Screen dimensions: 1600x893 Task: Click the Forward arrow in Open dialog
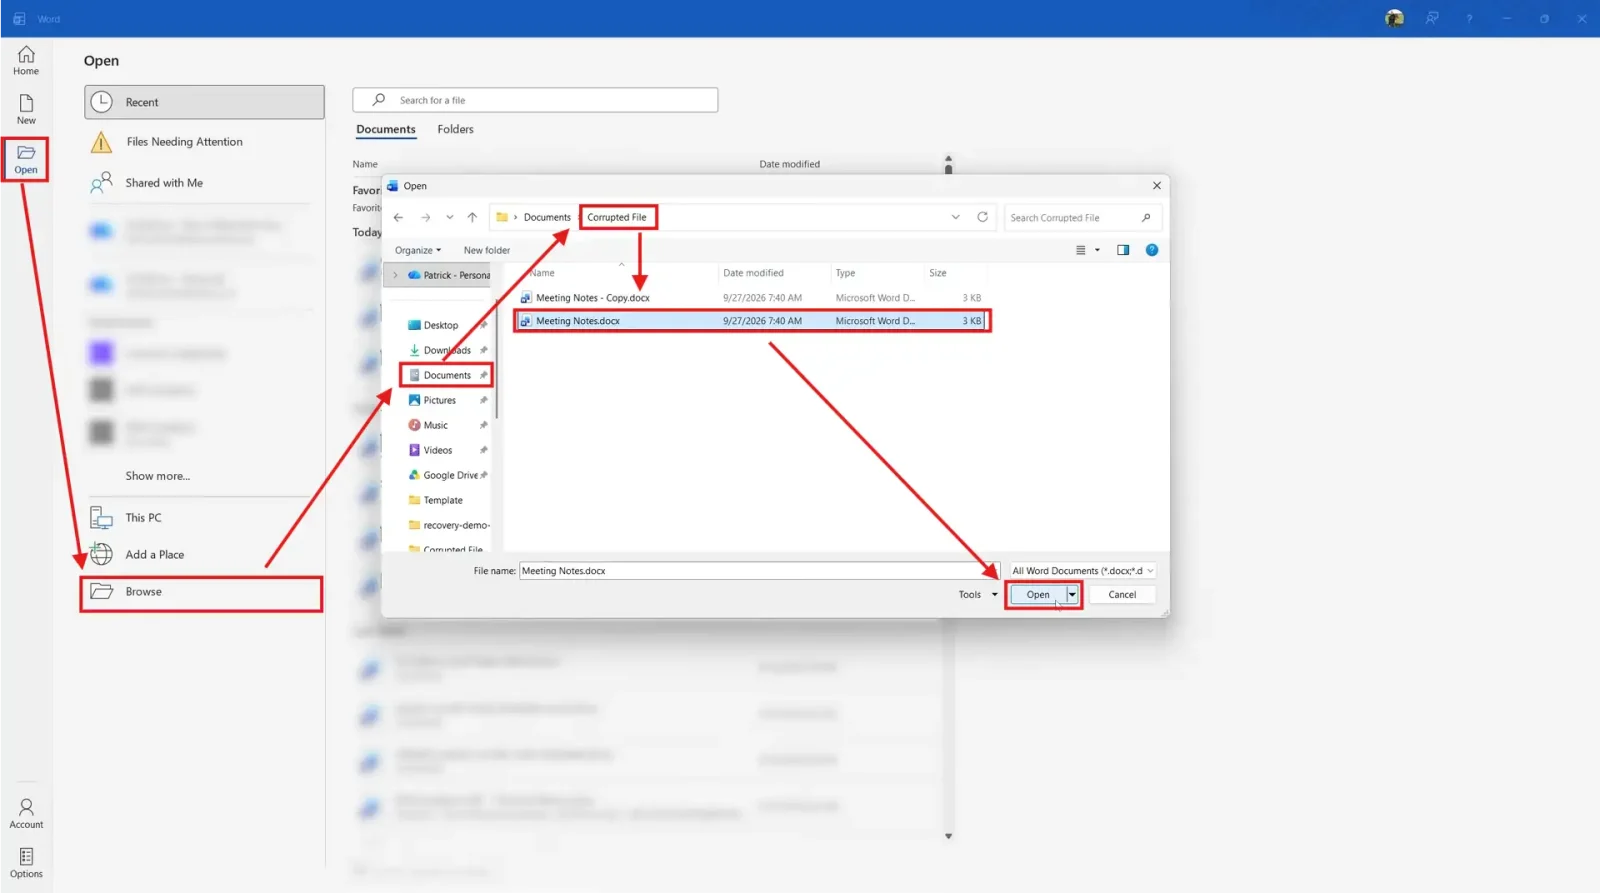point(425,217)
